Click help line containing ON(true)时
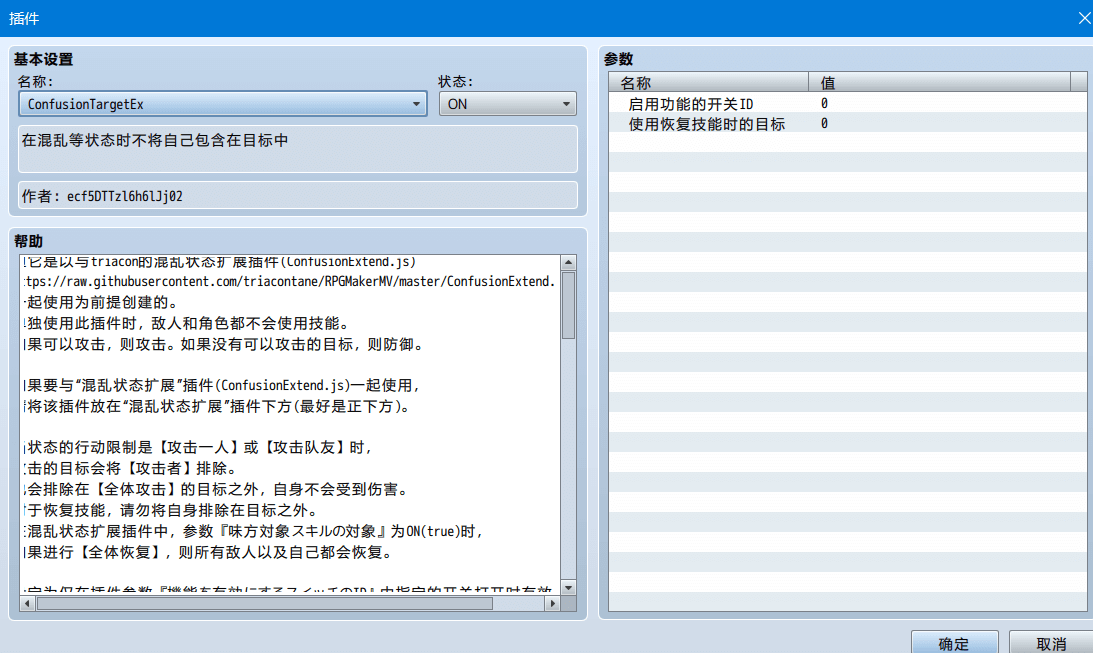1093x653 pixels. point(254,531)
